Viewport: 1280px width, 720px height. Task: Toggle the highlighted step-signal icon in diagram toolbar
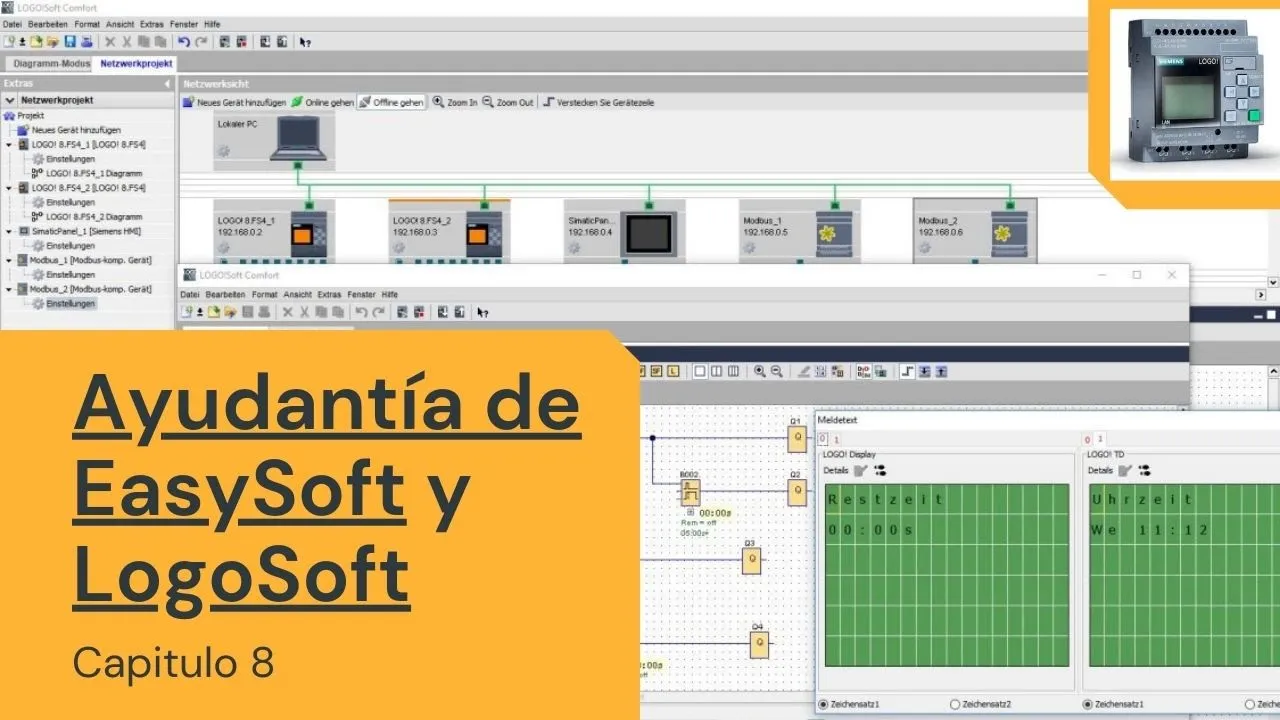(x=906, y=371)
